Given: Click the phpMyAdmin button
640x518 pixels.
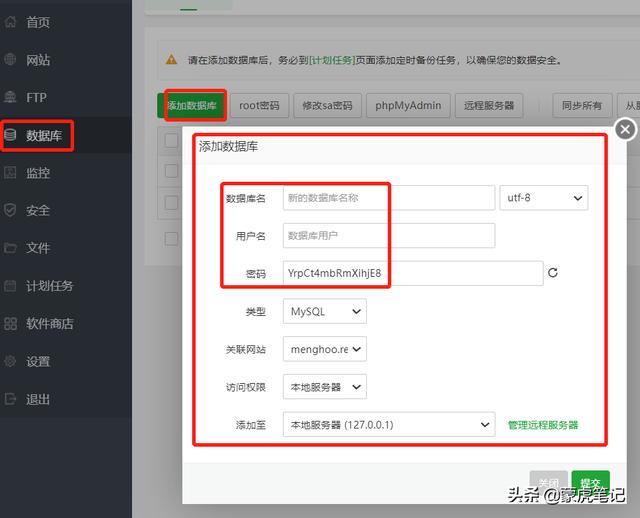Looking at the screenshot, I should tap(406, 105).
